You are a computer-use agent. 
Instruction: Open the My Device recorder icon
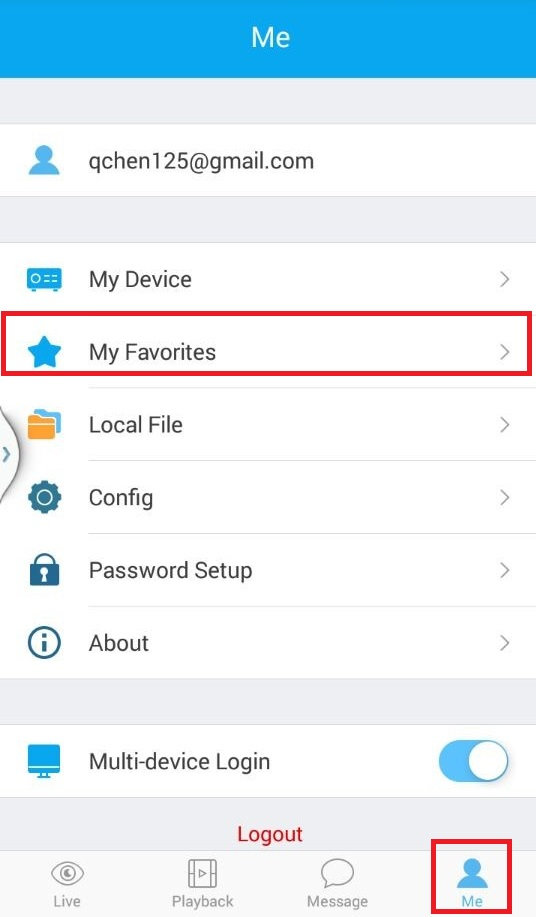click(x=44, y=279)
